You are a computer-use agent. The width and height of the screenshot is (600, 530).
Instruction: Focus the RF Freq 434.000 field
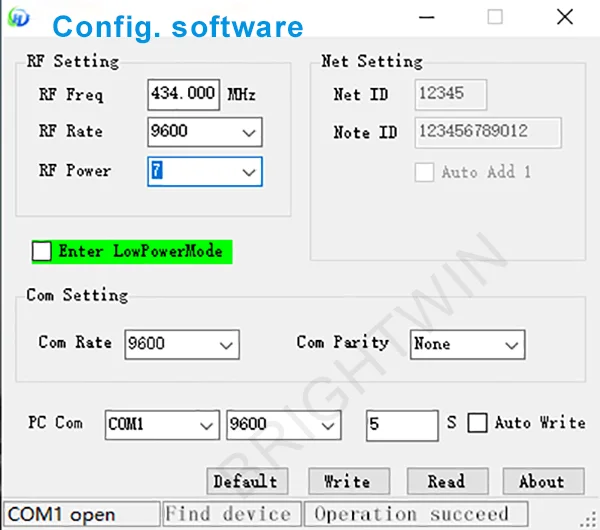pyautogui.click(x=184, y=95)
